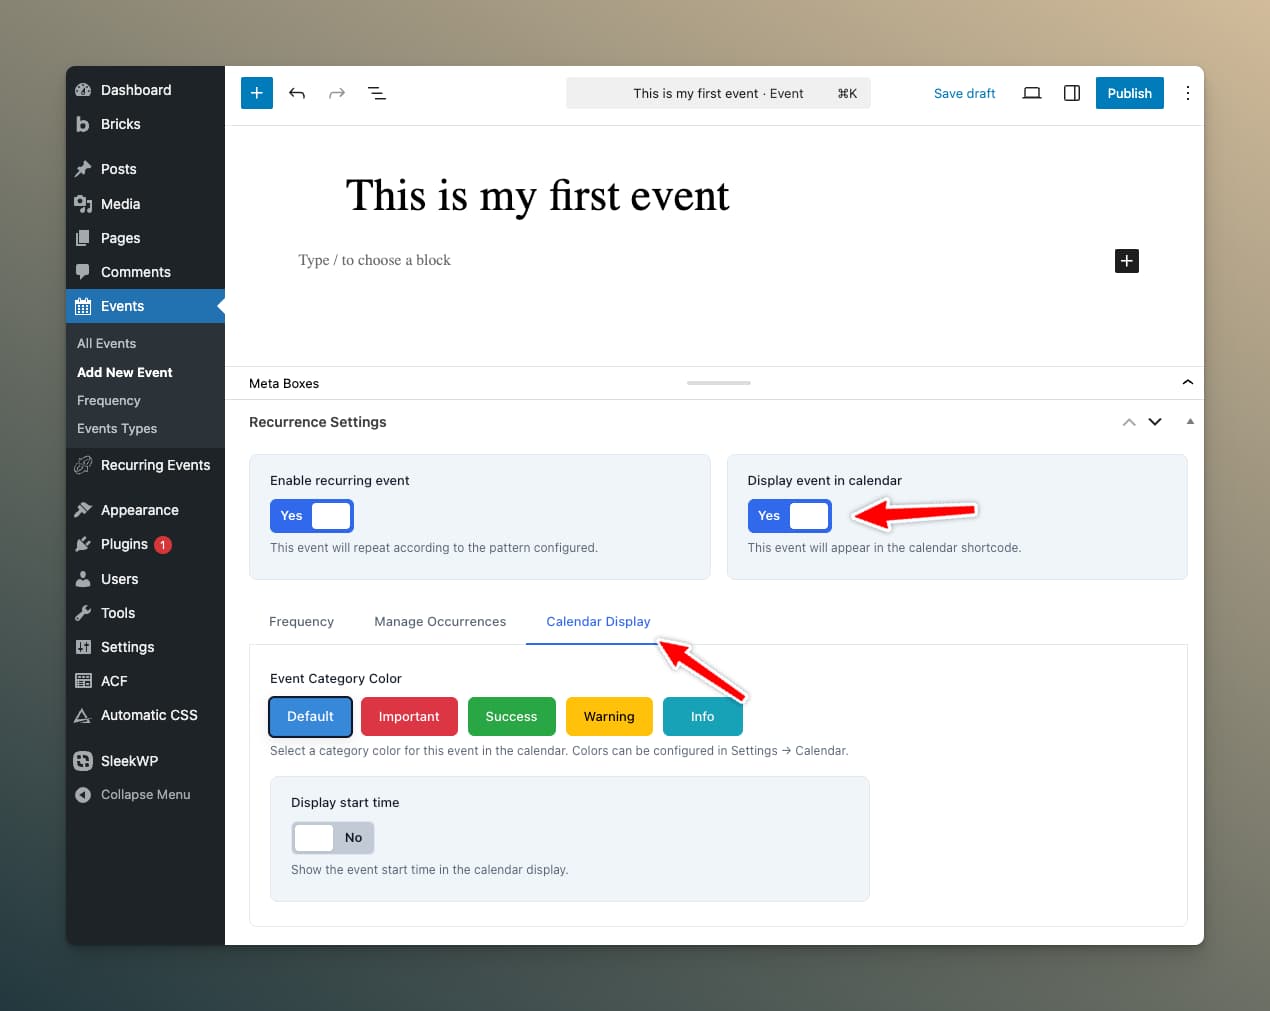Select the red Important category color
Image resolution: width=1270 pixels, height=1011 pixels.
[409, 717]
